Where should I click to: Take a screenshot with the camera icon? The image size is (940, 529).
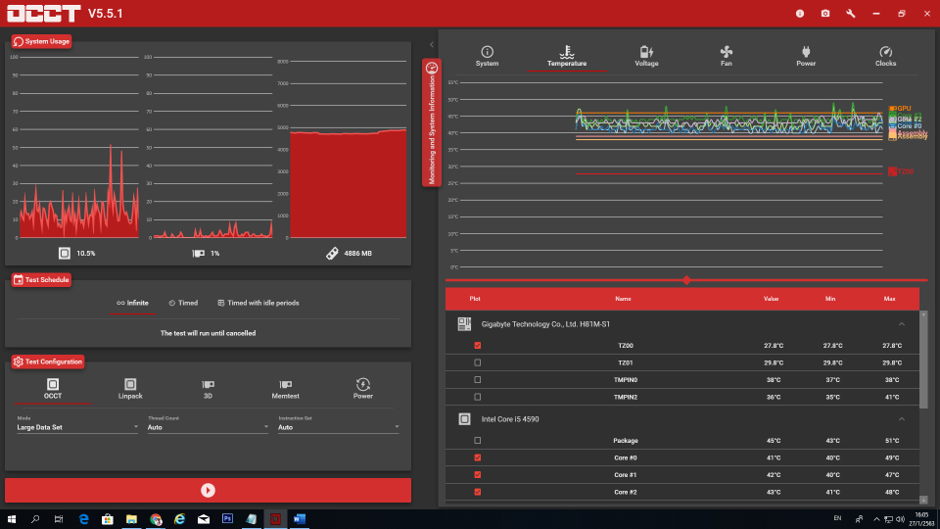[825, 13]
